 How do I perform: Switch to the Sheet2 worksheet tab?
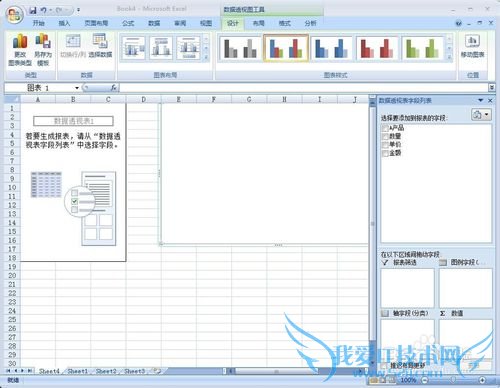click(x=106, y=371)
